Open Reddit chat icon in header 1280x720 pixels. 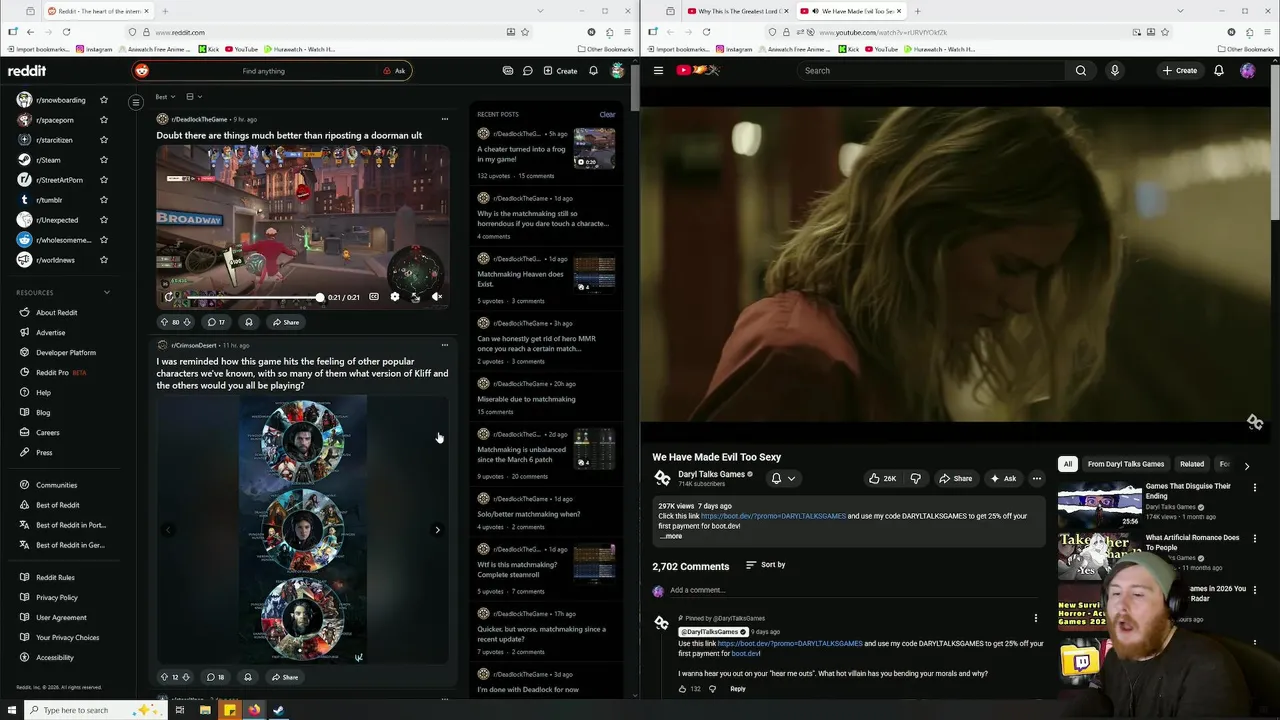pos(527,71)
